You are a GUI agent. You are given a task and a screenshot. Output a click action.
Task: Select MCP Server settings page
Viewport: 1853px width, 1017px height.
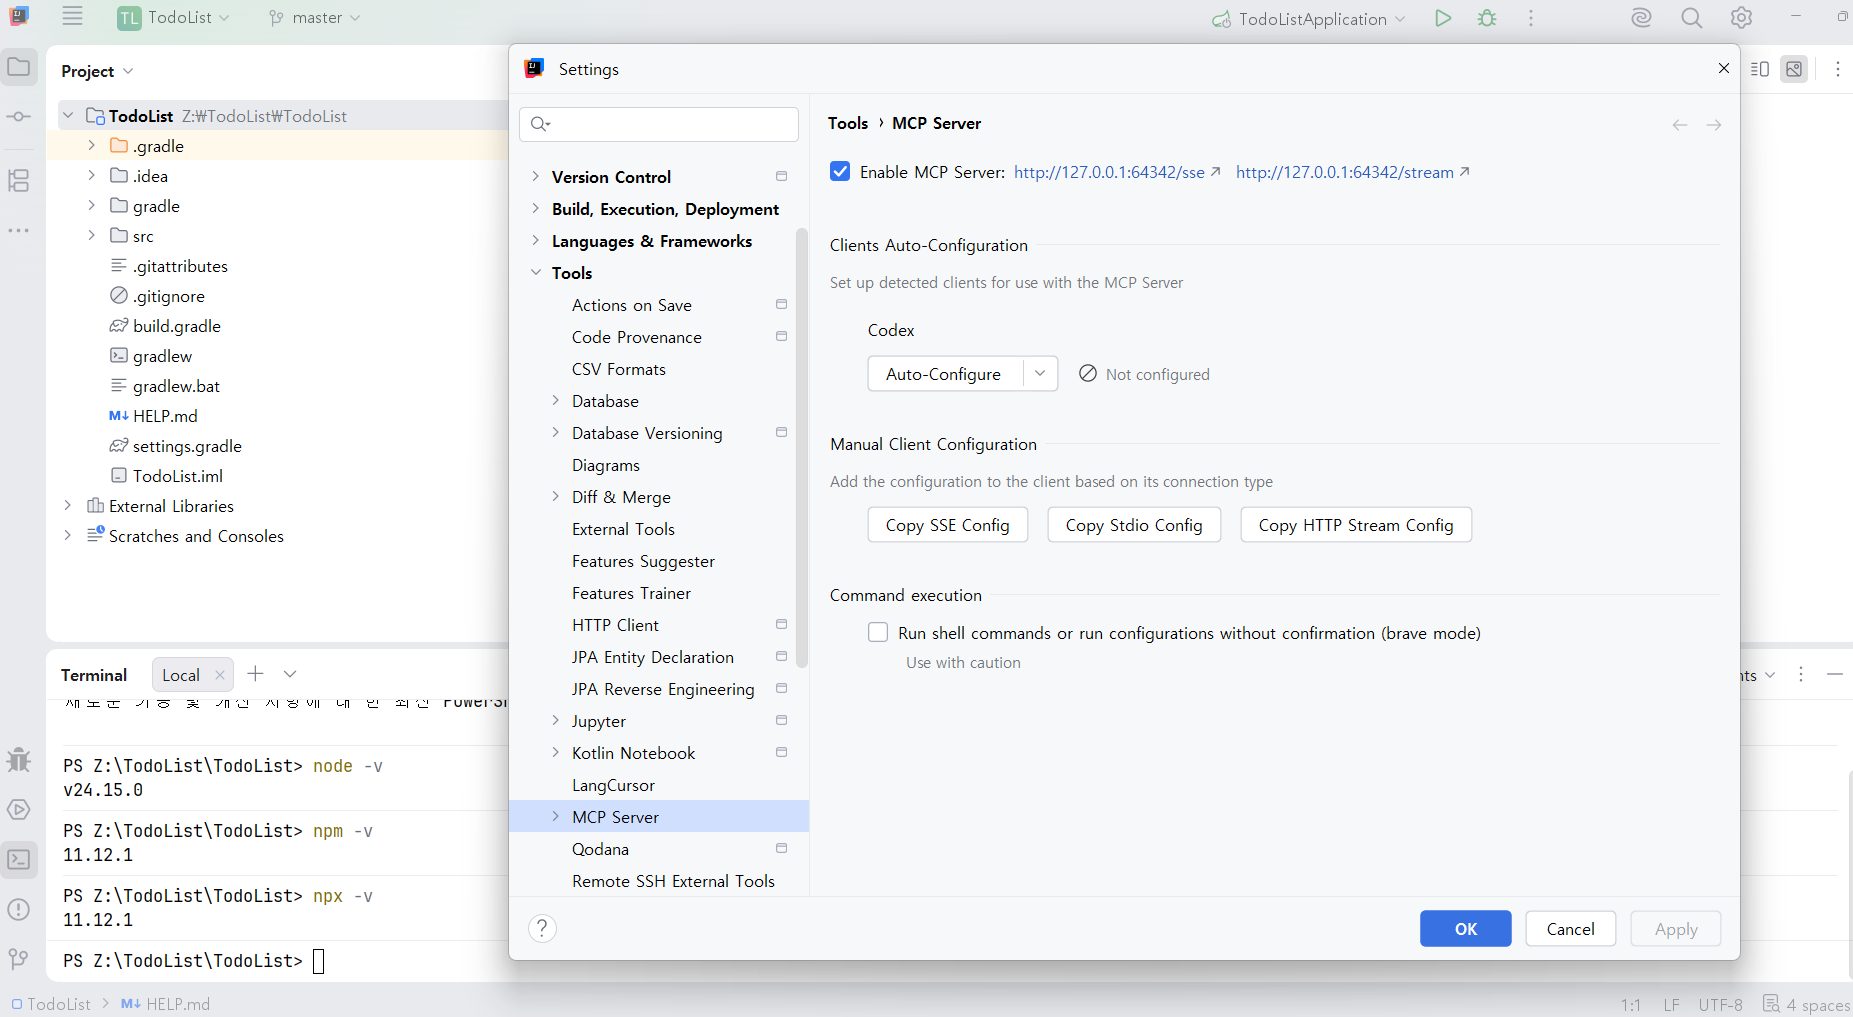tap(659, 817)
